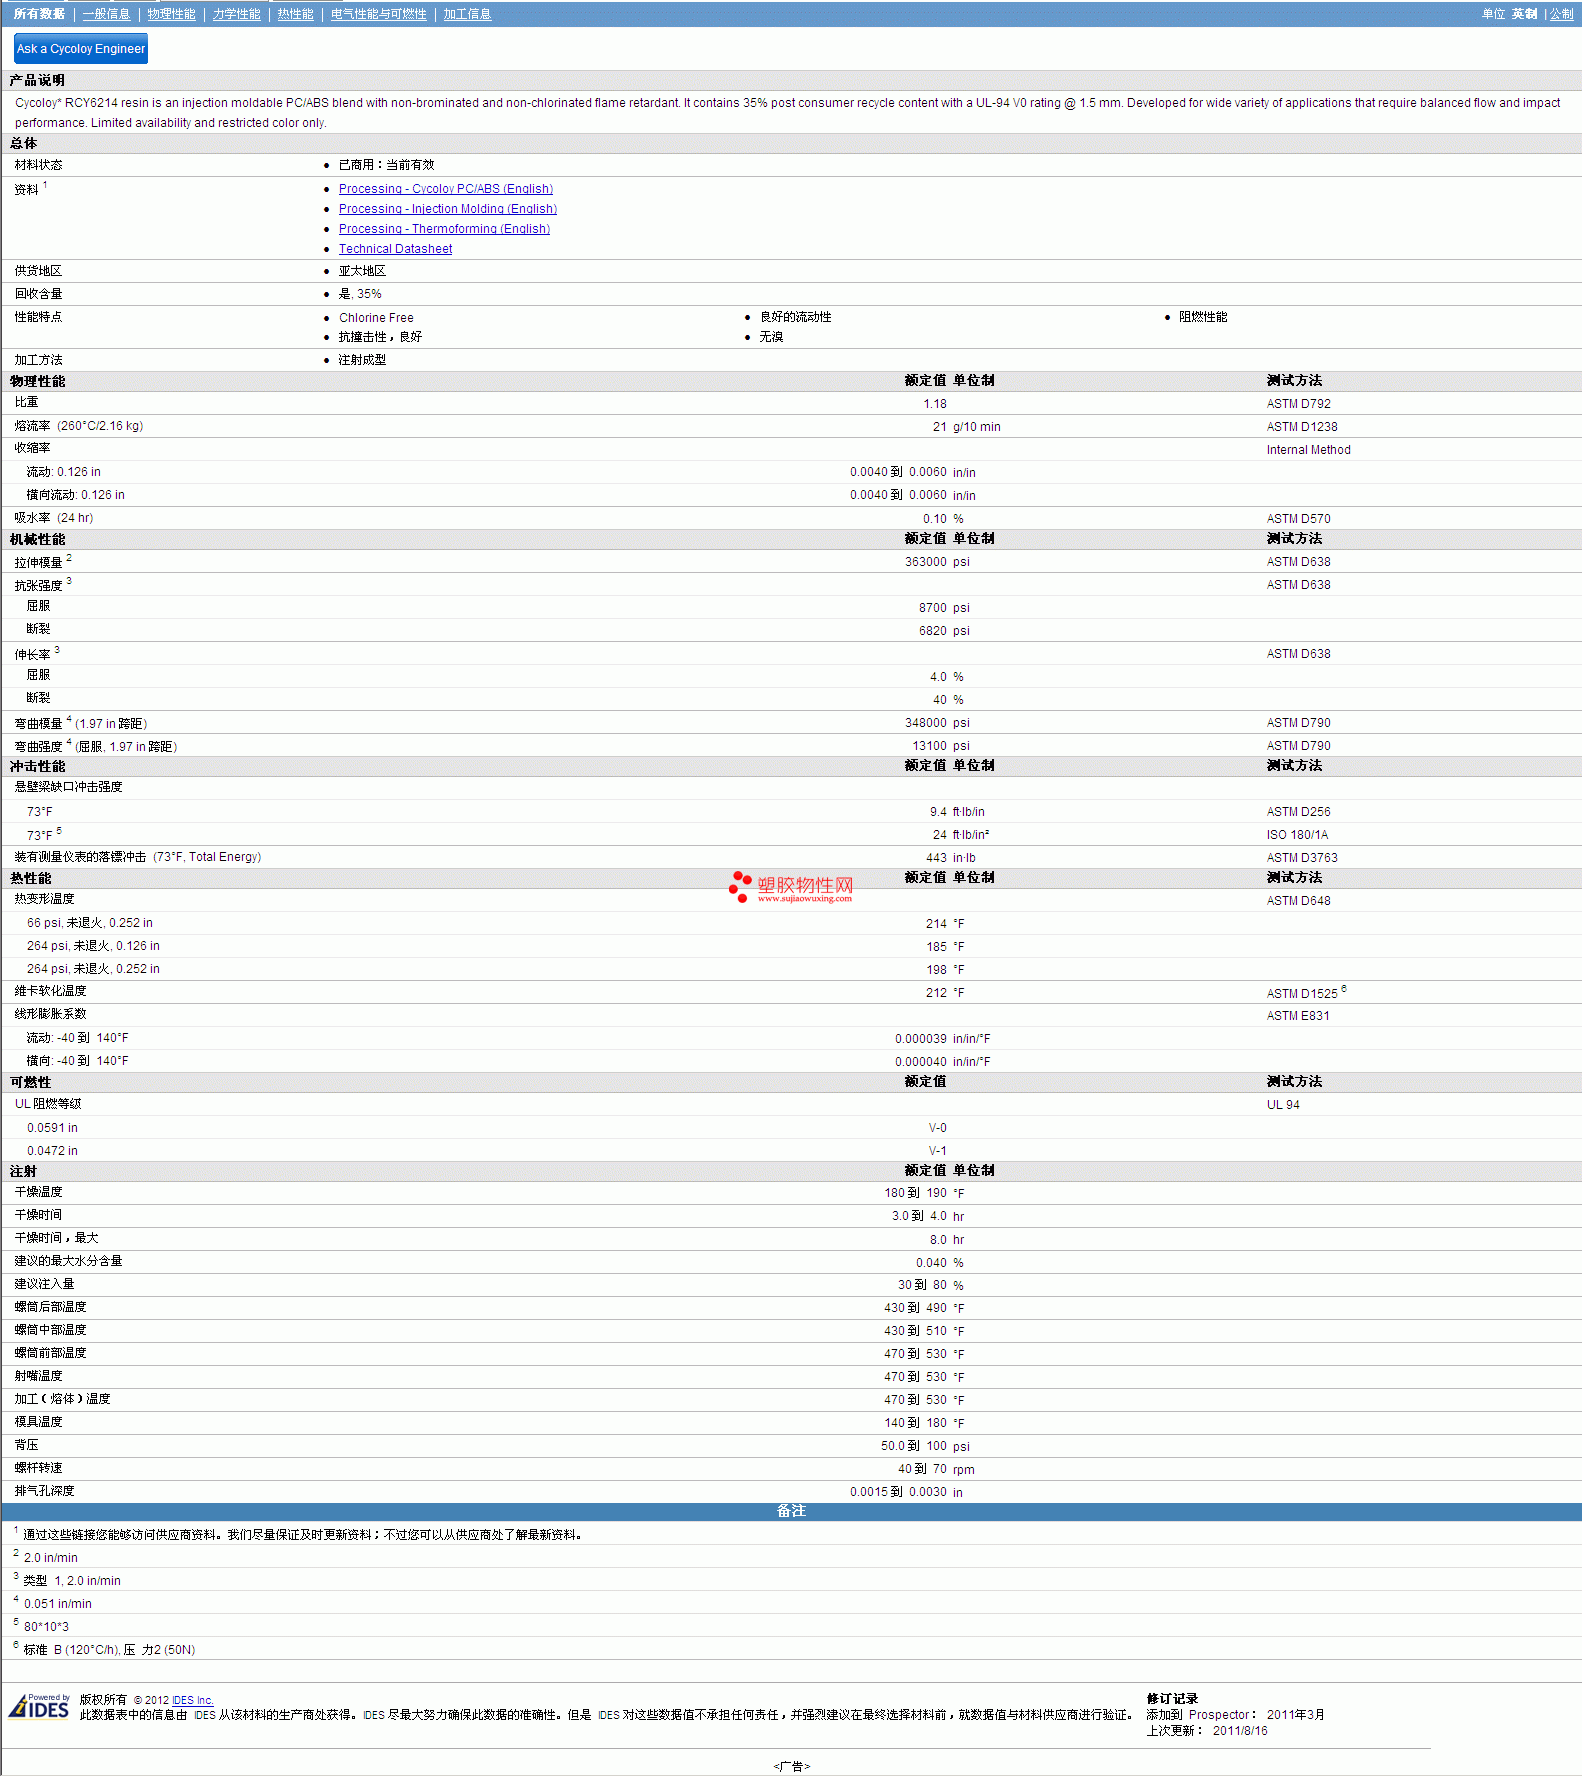The image size is (1582, 1776).
Task: Click the UL 94 test method
Action: pos(1283,1105)
